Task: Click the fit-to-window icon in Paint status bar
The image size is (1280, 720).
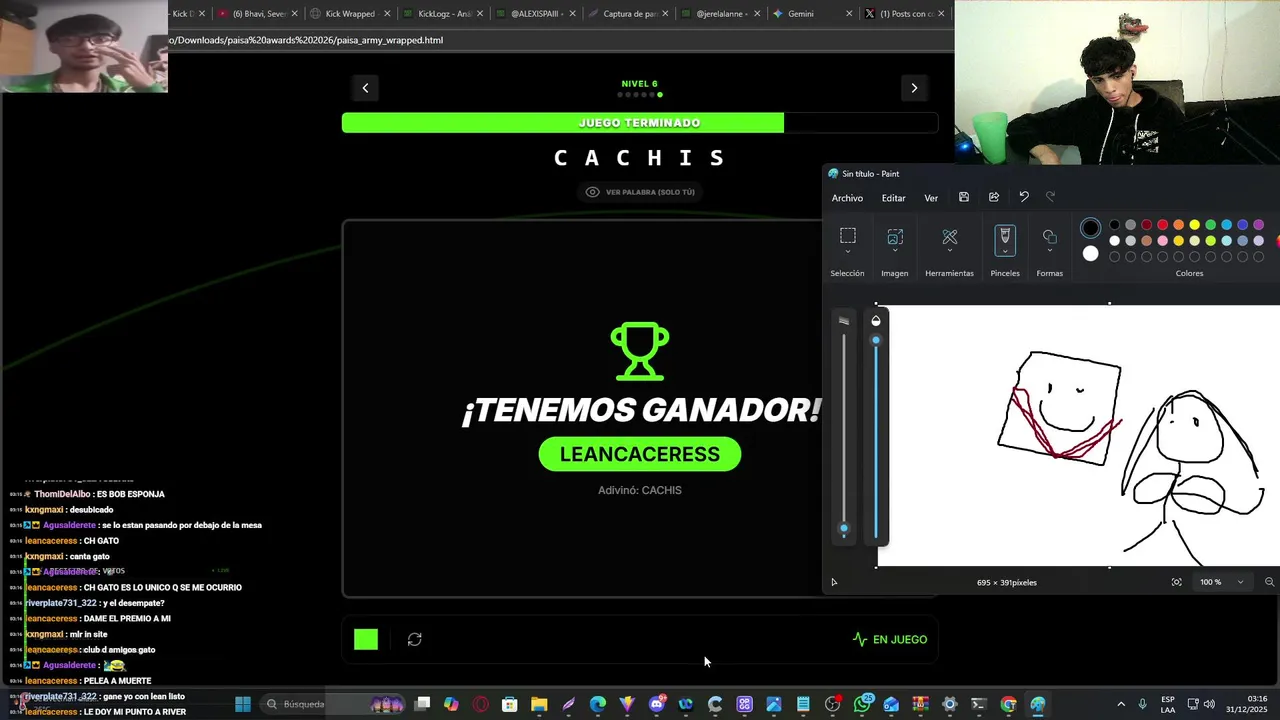Action: [1176, 582]
